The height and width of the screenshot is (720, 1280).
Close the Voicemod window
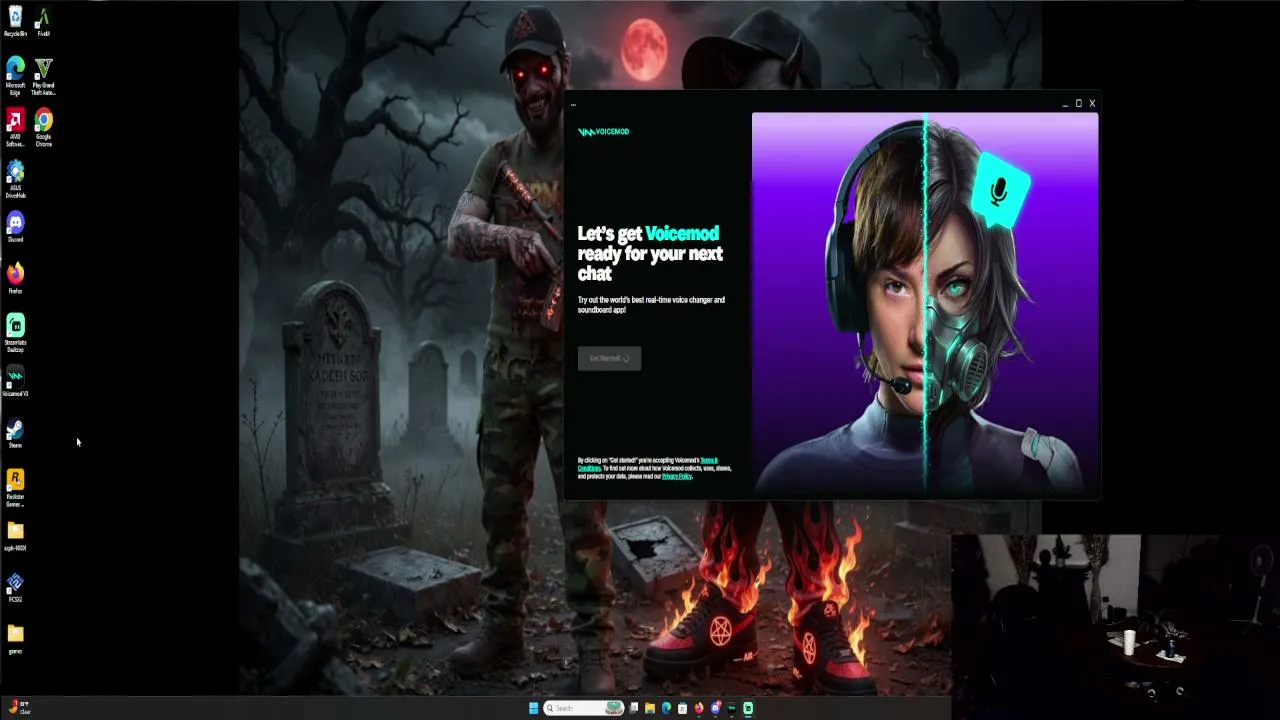pyautogui.click(x=1092, y=103)
